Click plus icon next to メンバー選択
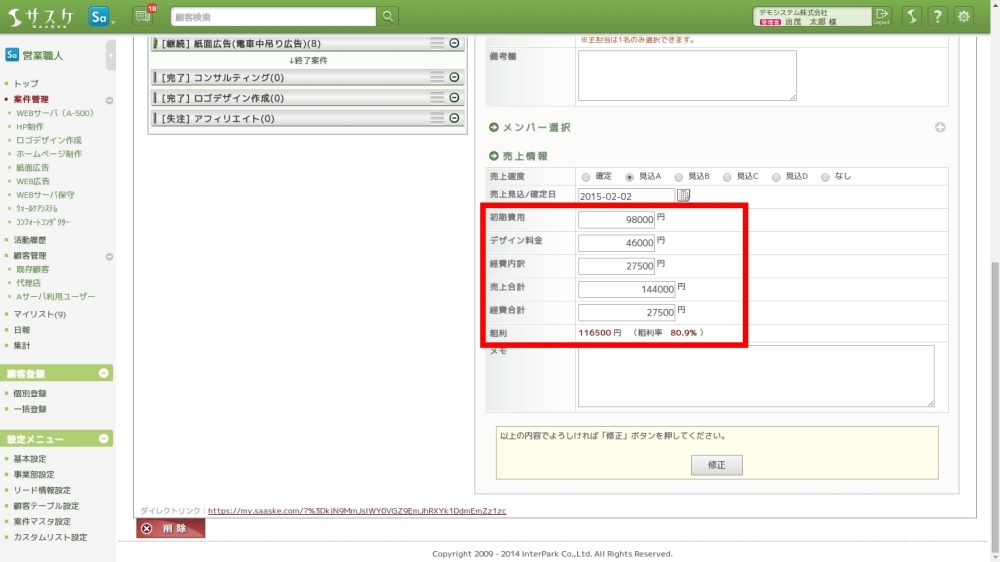Image resolution: width=1000 pixels, height=562 pixels. [940, 127]
